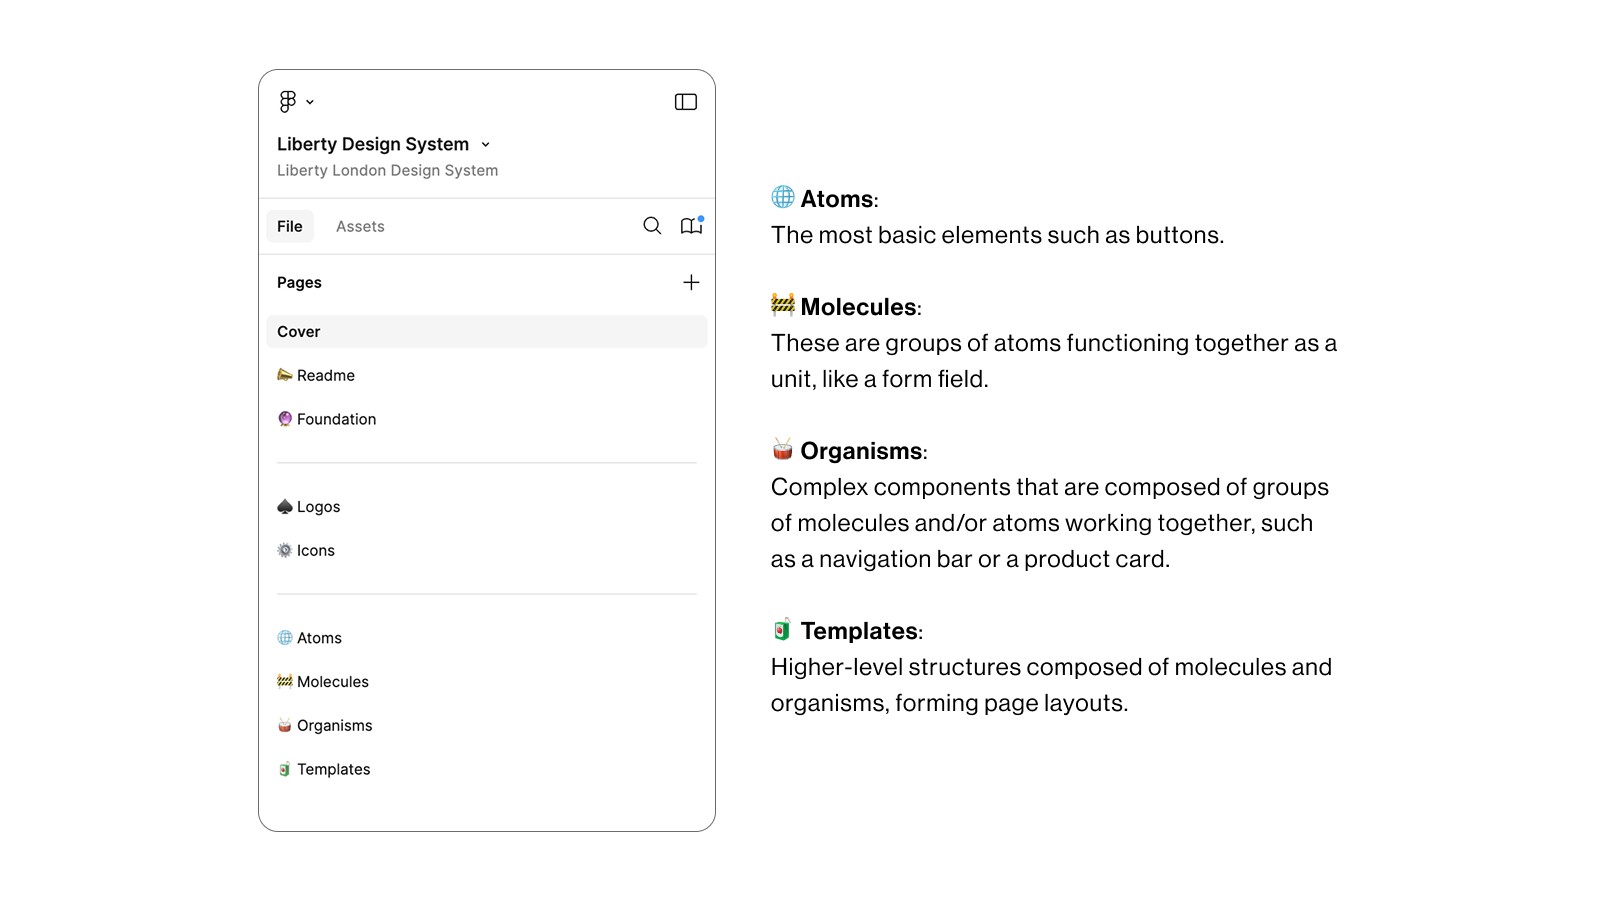Expand the Liberty Design System file dropdown

[x=485, y=144]
